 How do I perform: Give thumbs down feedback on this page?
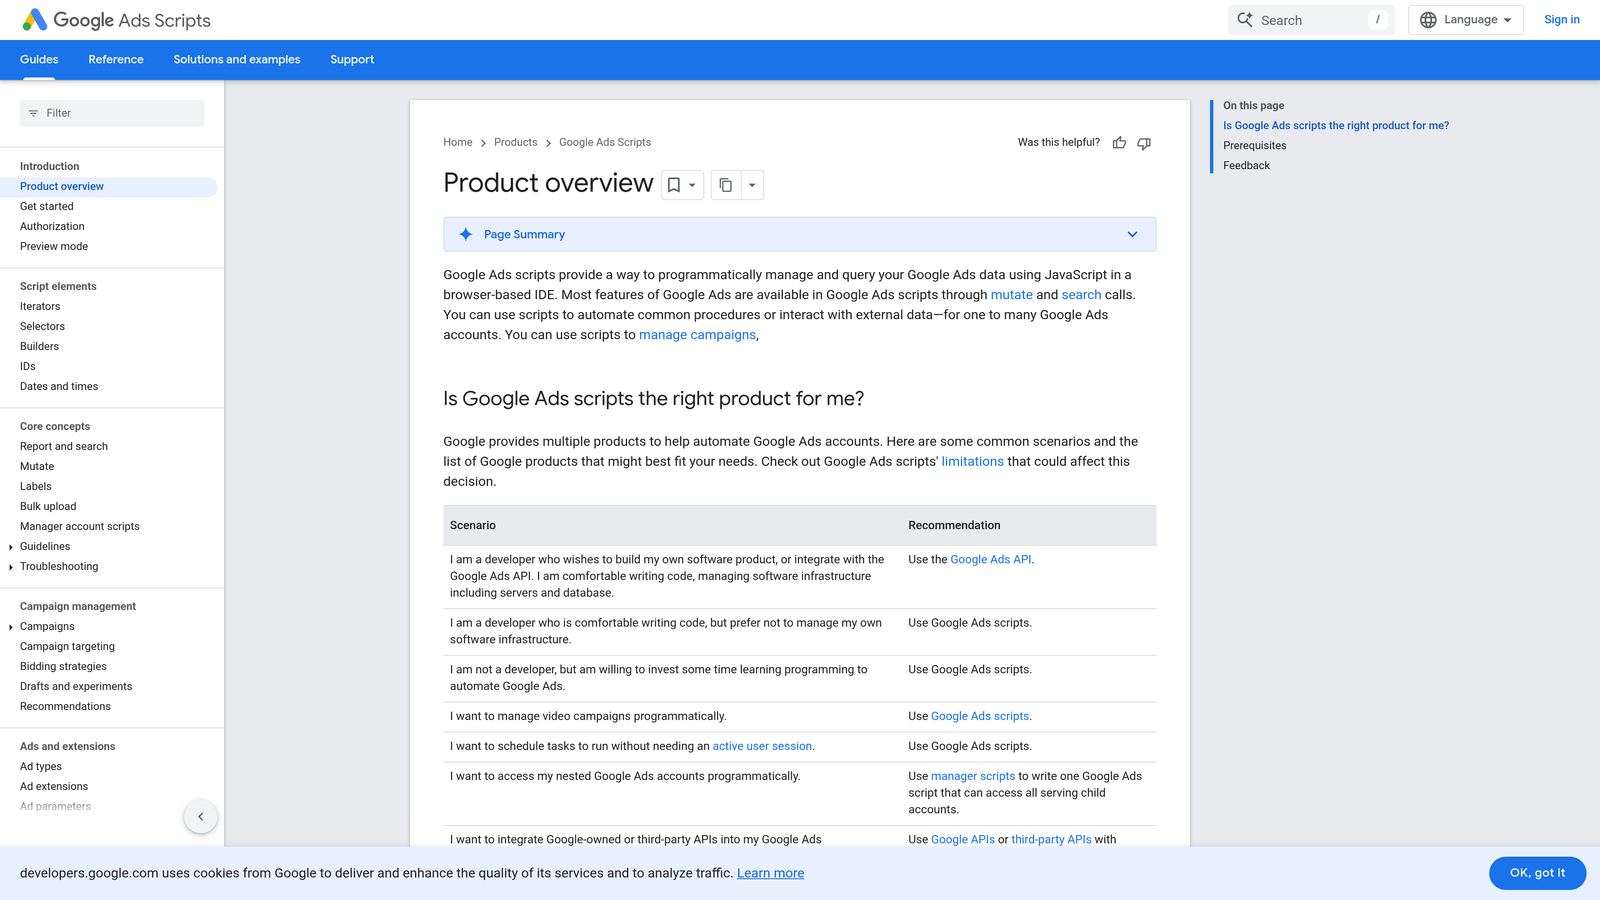tap(1143, 143)
